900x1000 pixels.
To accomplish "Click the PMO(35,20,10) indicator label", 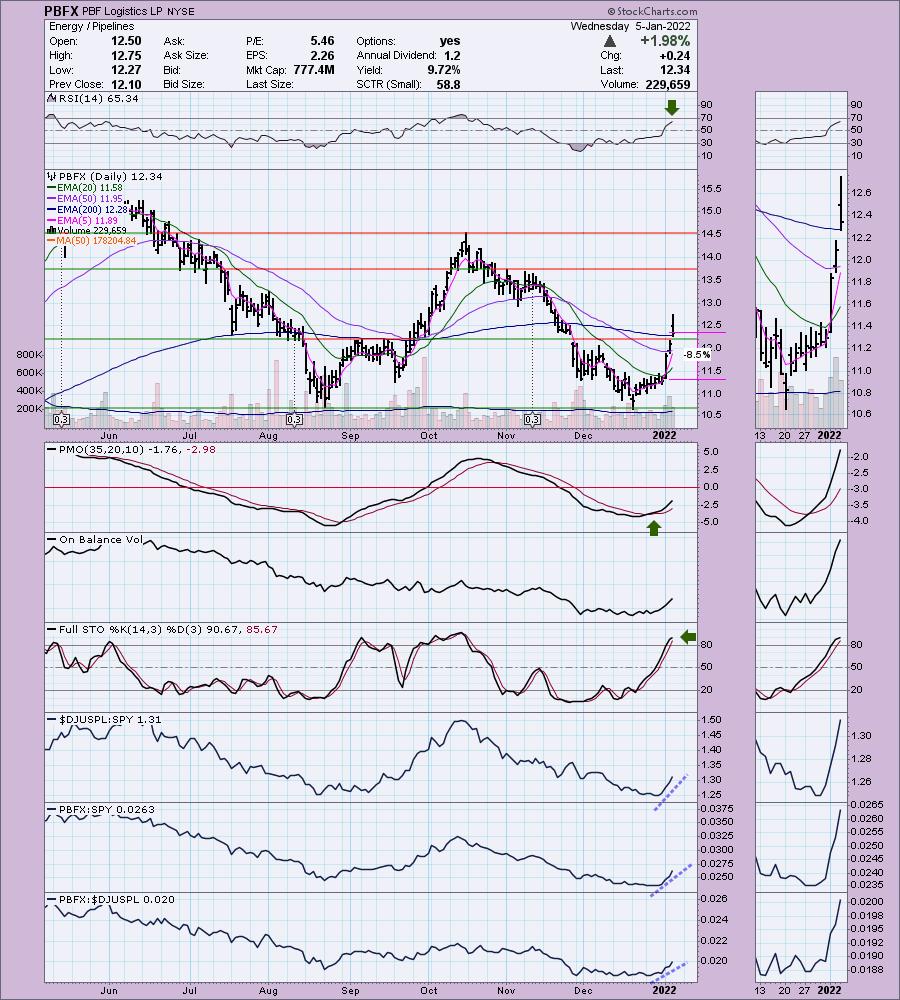I will (x=102, y=450).
